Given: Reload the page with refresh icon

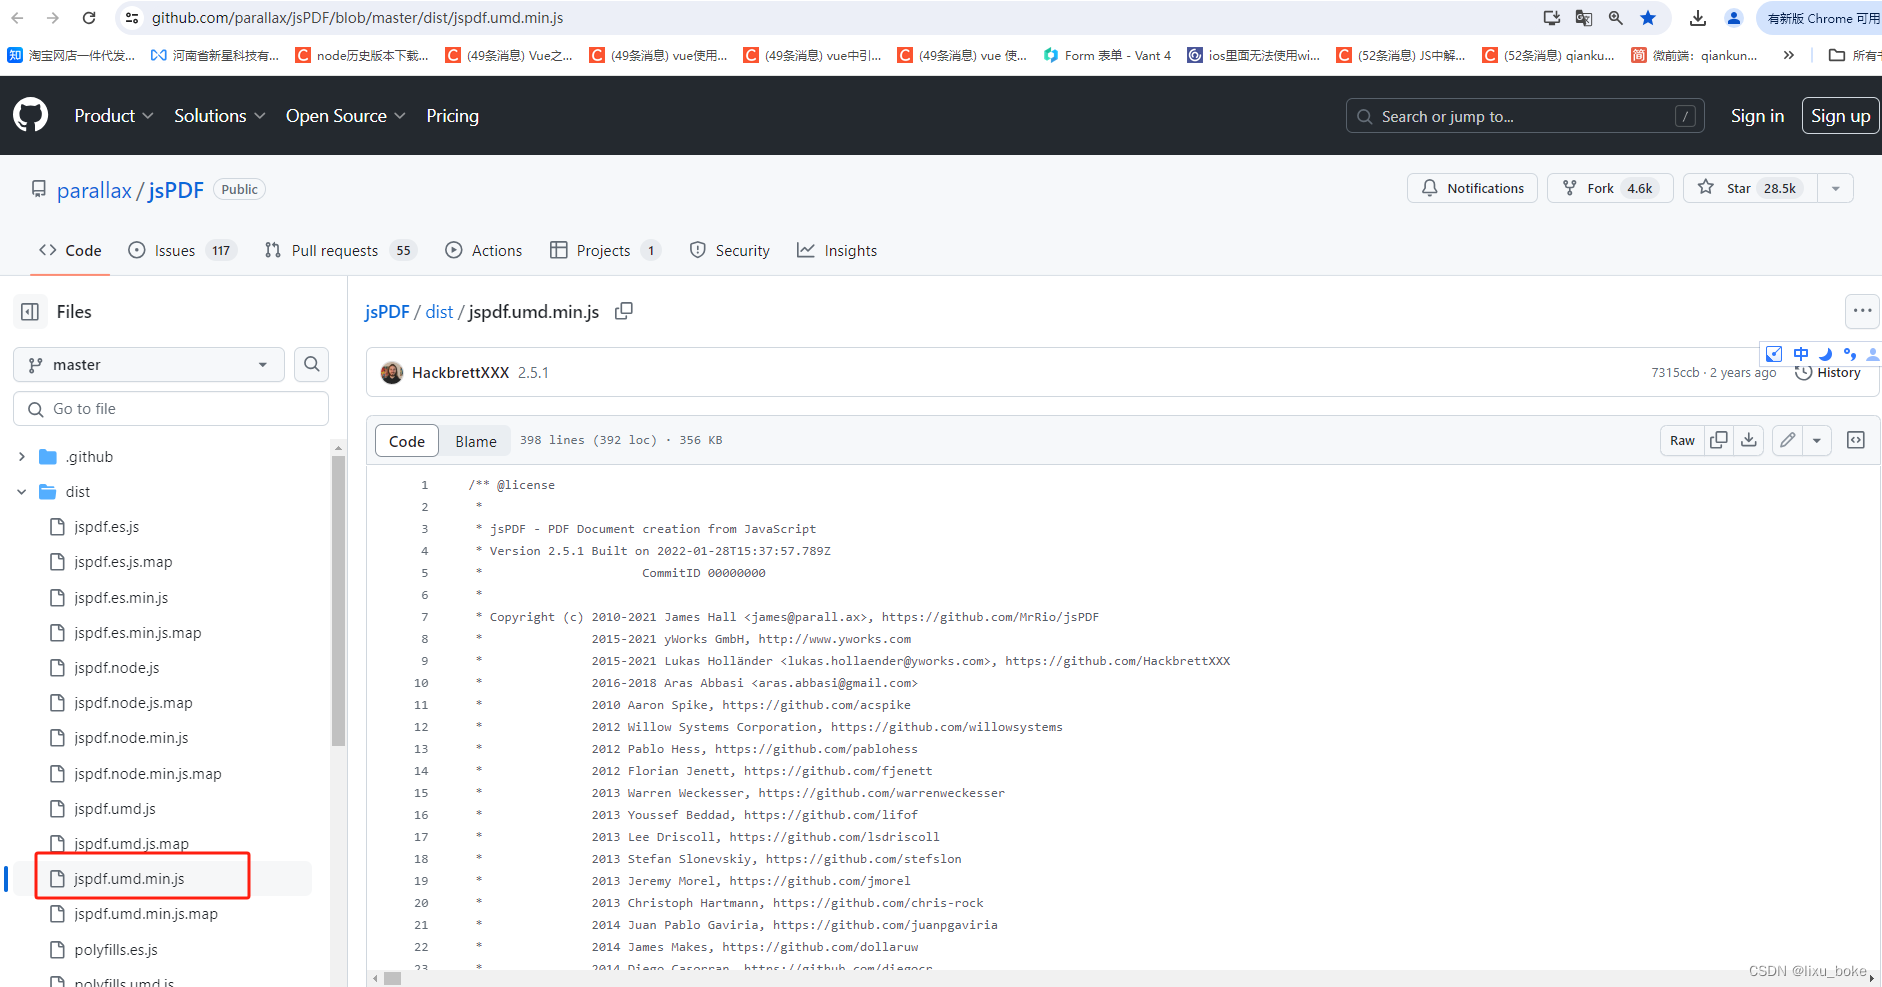Looking at the screenshot, I should 89,18.
